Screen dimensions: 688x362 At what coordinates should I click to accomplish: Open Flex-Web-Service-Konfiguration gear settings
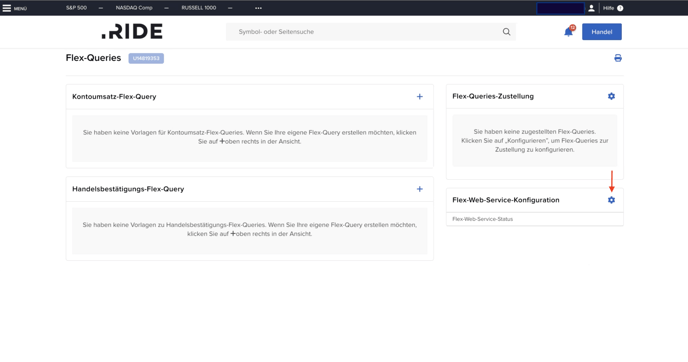611,200
